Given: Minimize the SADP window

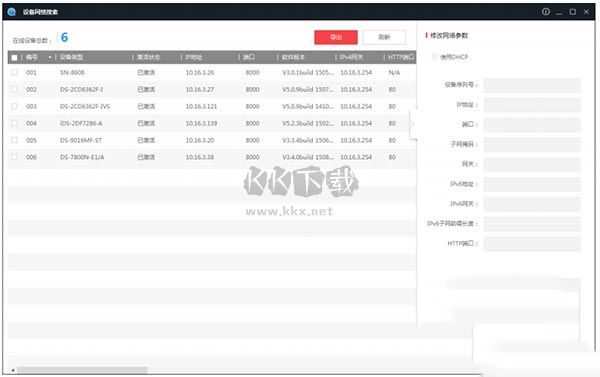Looking at the screenshot, I should (559, 12).
